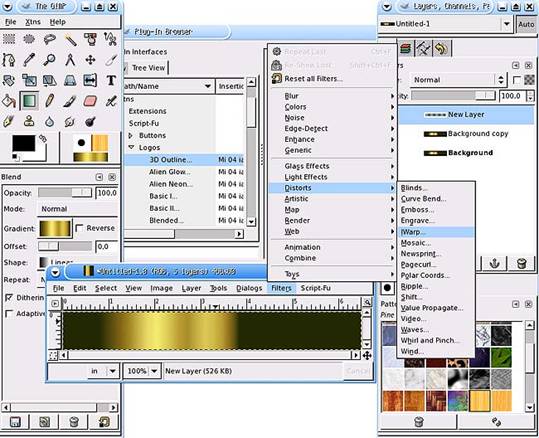
Task: Expand the Buttons tree node
Action: pyautogui.click(x=131, y=135)
